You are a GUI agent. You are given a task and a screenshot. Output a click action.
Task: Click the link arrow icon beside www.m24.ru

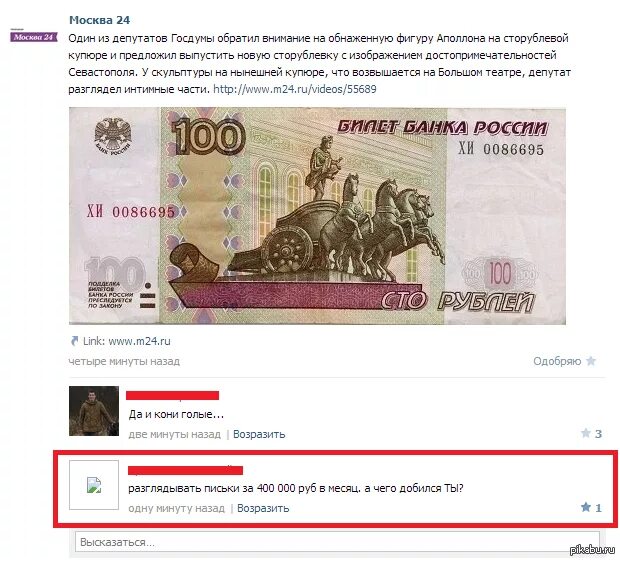click(74, 341)
